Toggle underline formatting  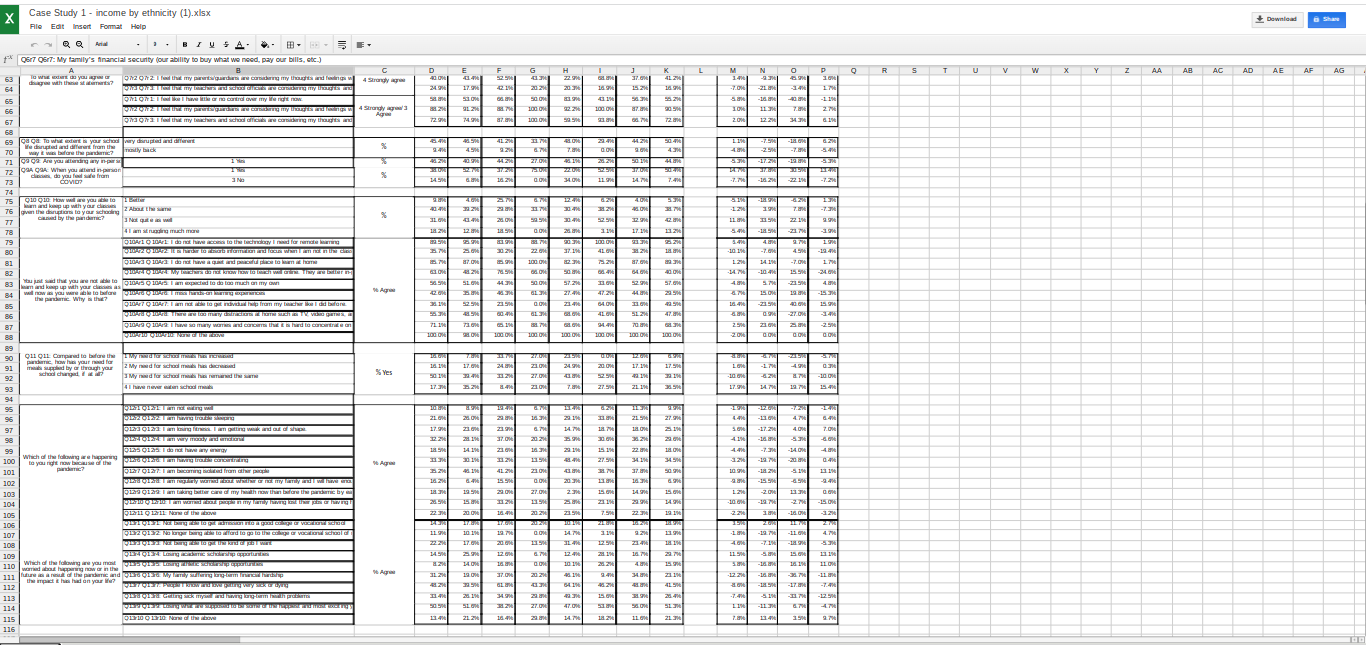point(211,44)
